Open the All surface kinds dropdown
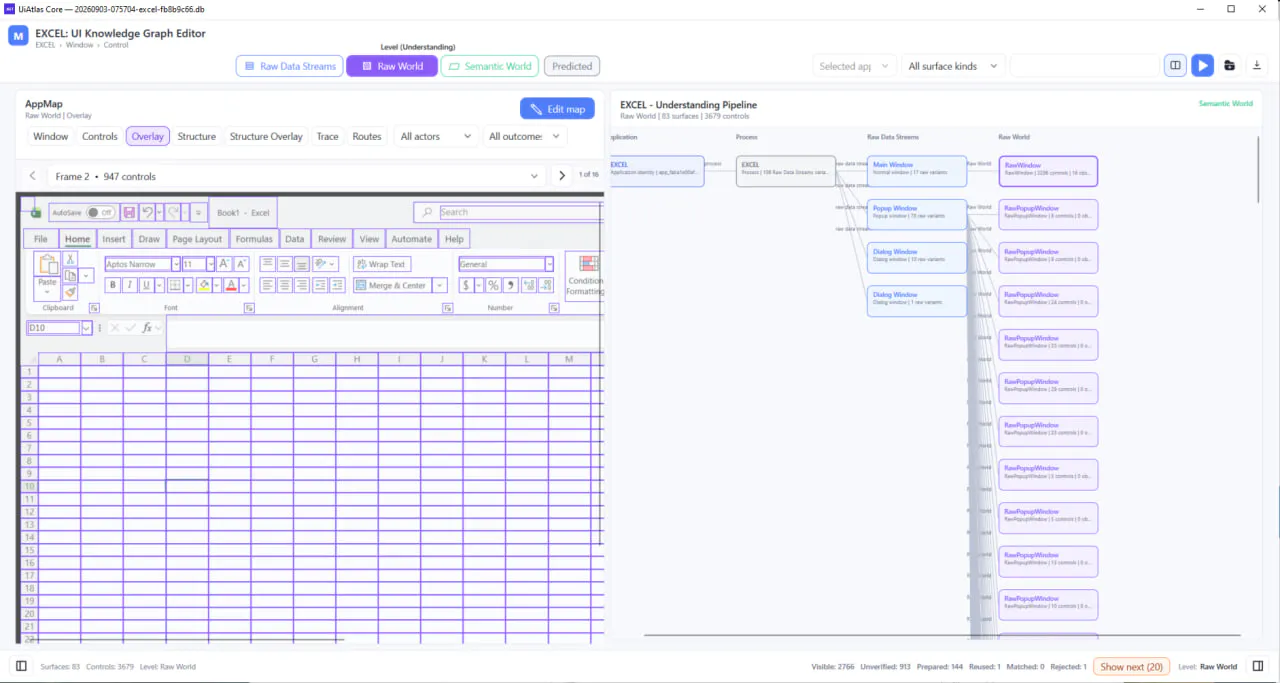1280x683 pixels. [x=953, y=66]
